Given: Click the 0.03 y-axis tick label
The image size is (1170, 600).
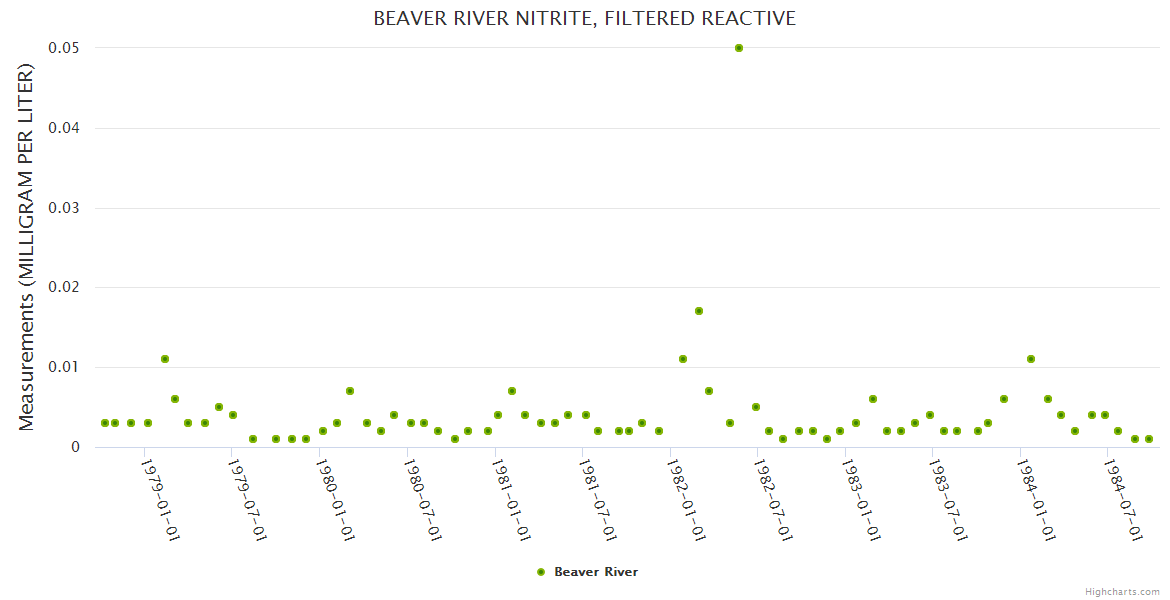Looking at the screenshot, I should tap(66, 208).
